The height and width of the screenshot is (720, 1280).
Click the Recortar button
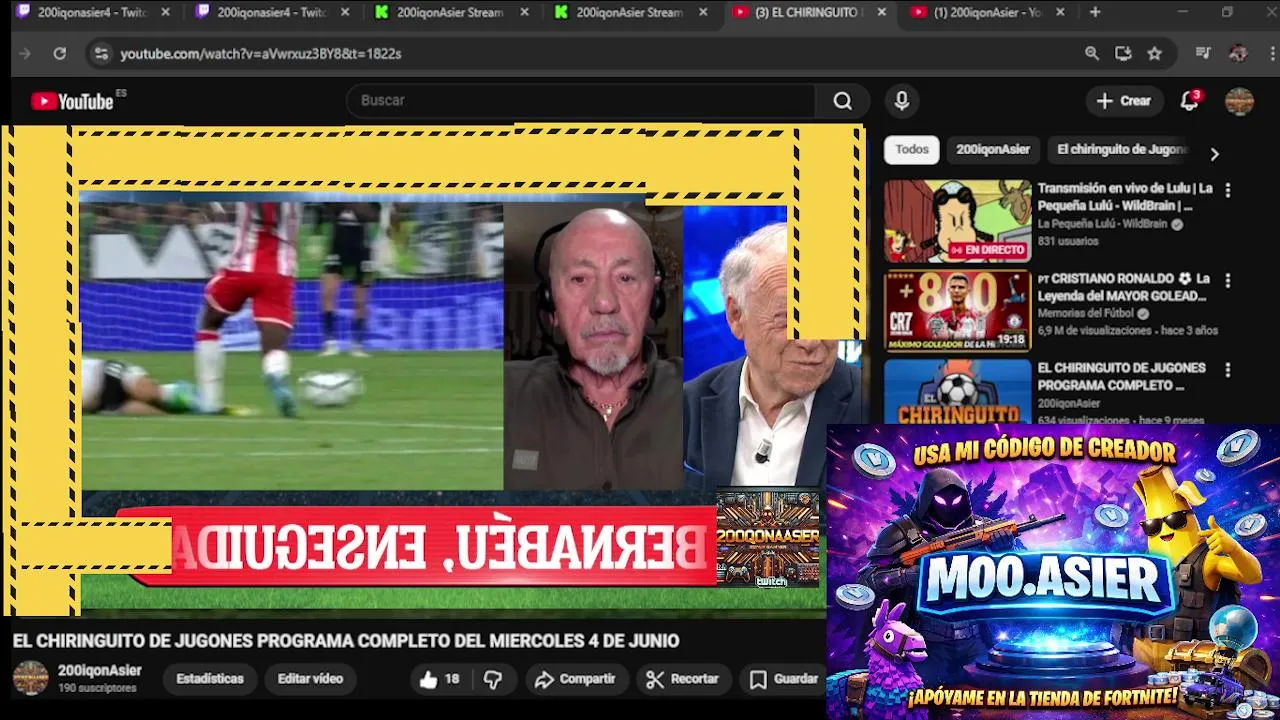tap(682, 679)
